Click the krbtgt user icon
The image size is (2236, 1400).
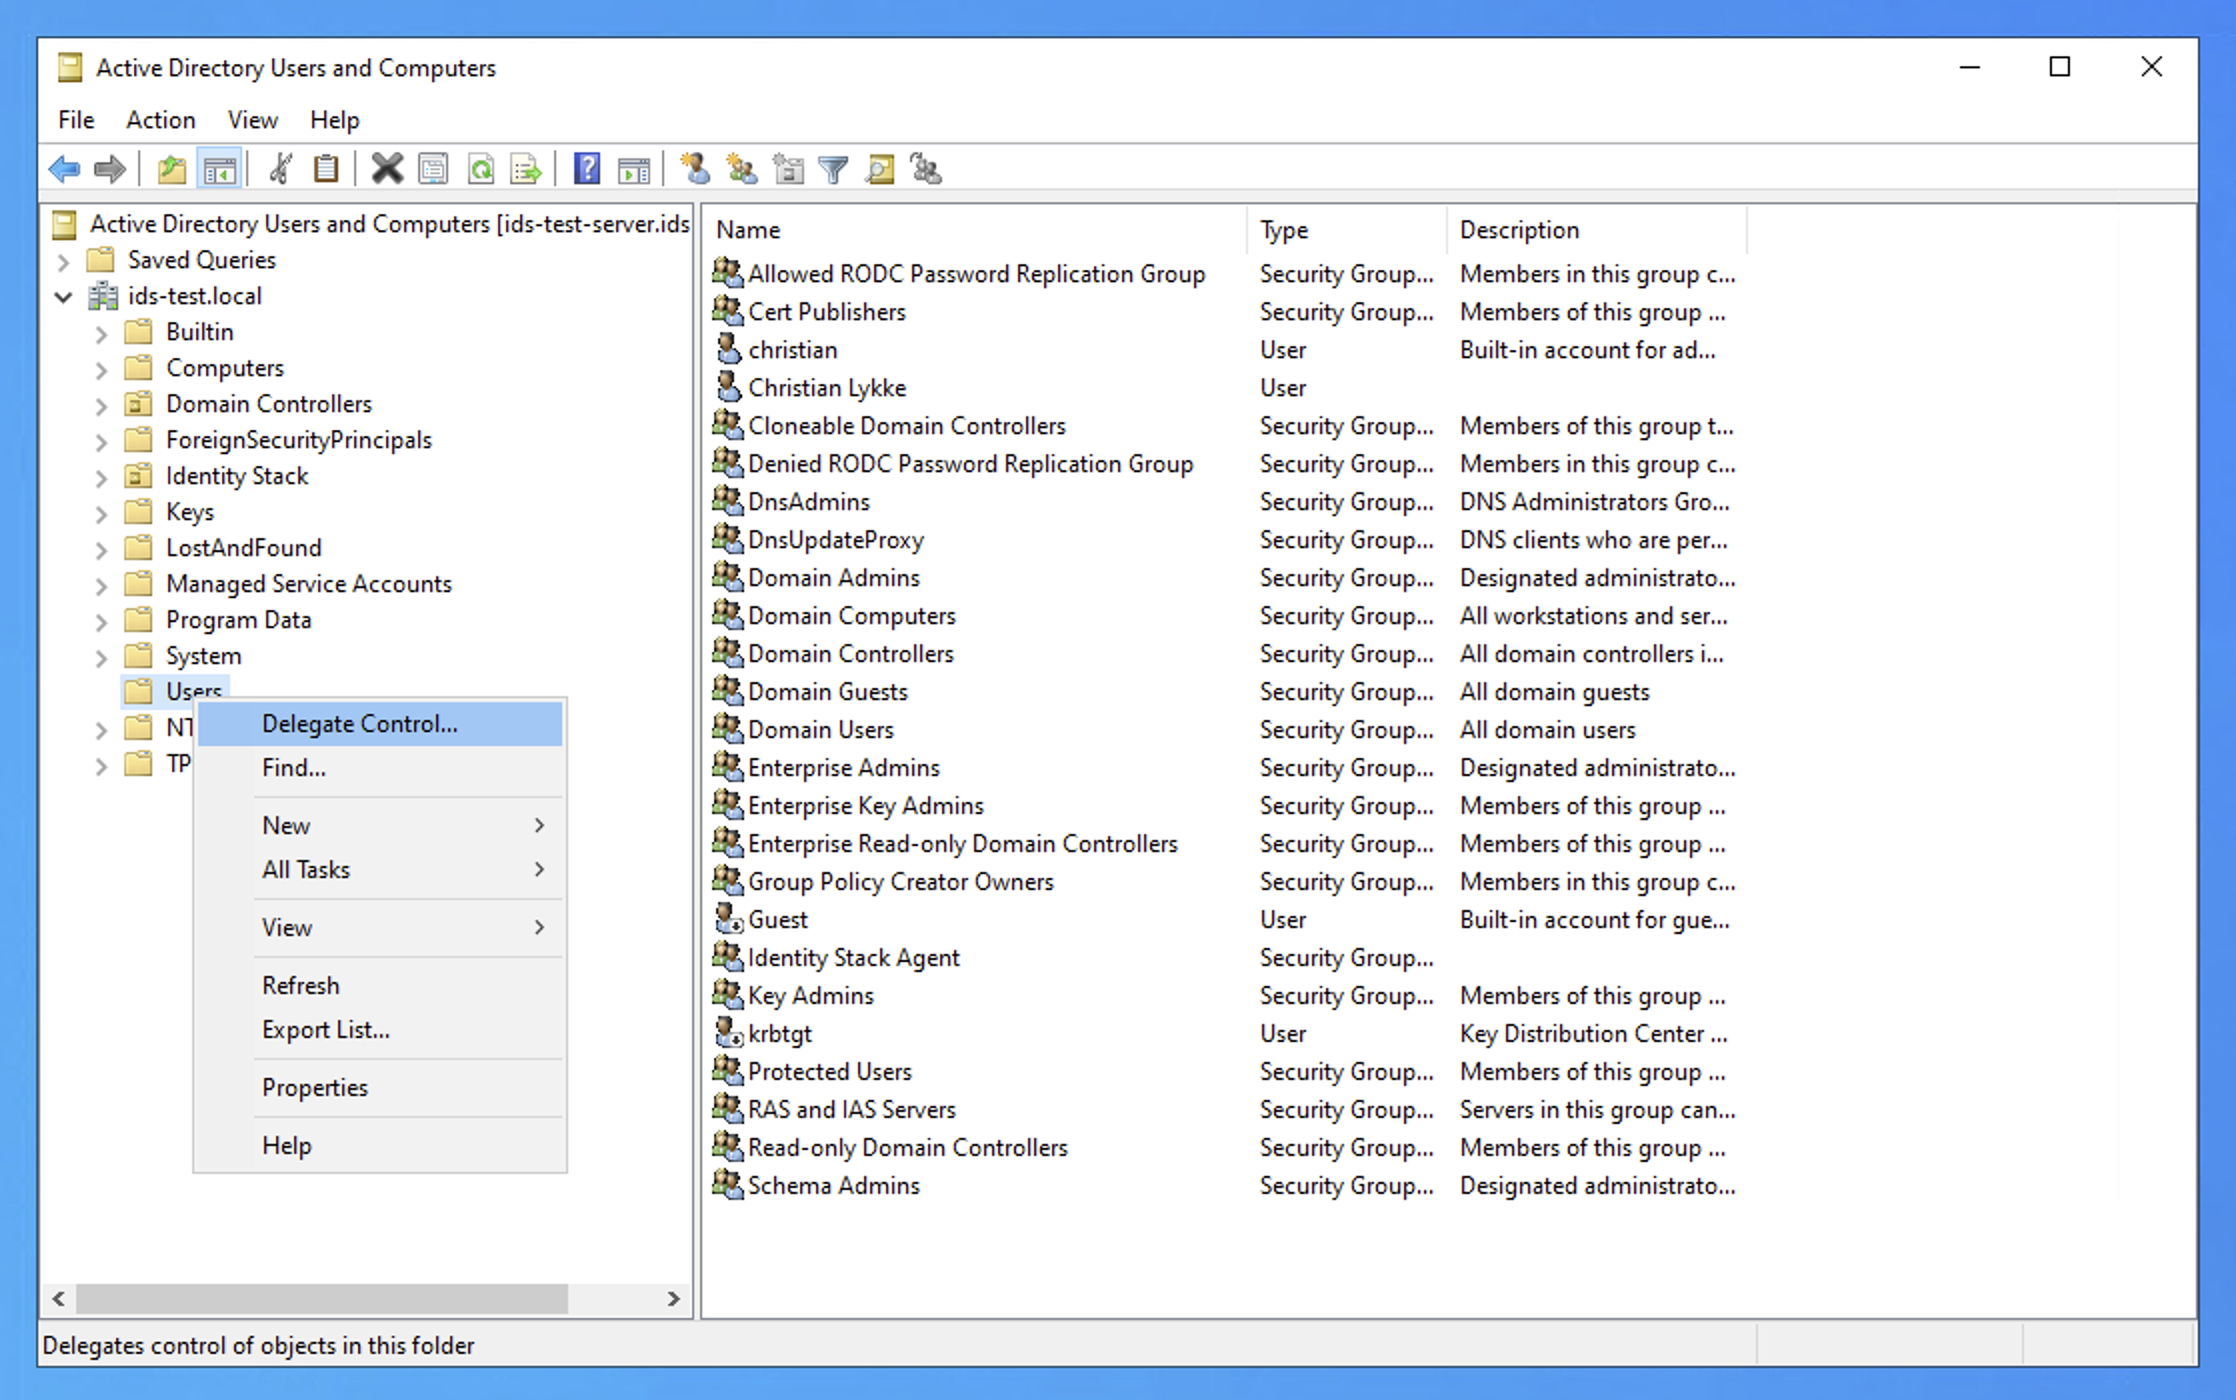point(728,1032)
